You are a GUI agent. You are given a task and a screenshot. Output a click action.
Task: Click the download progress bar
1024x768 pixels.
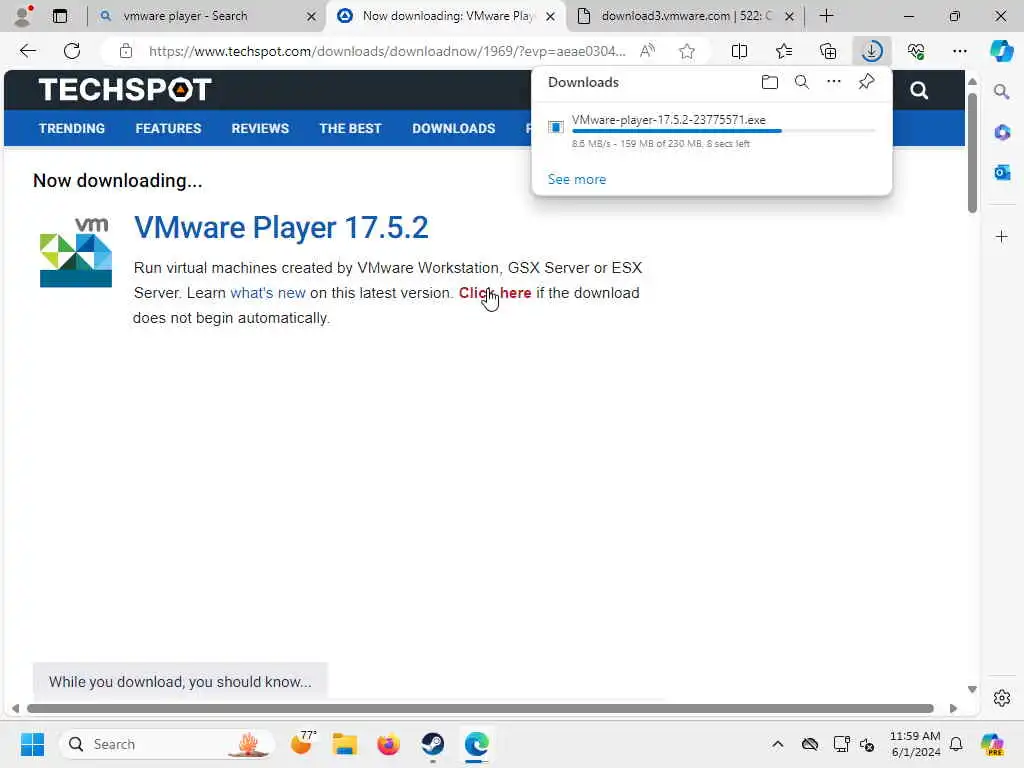724,131
